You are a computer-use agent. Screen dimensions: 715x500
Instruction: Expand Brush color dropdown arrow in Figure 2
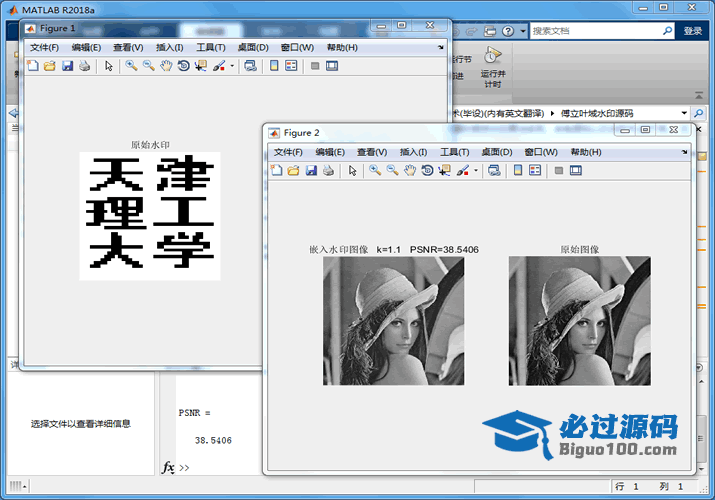coord(476,171)
